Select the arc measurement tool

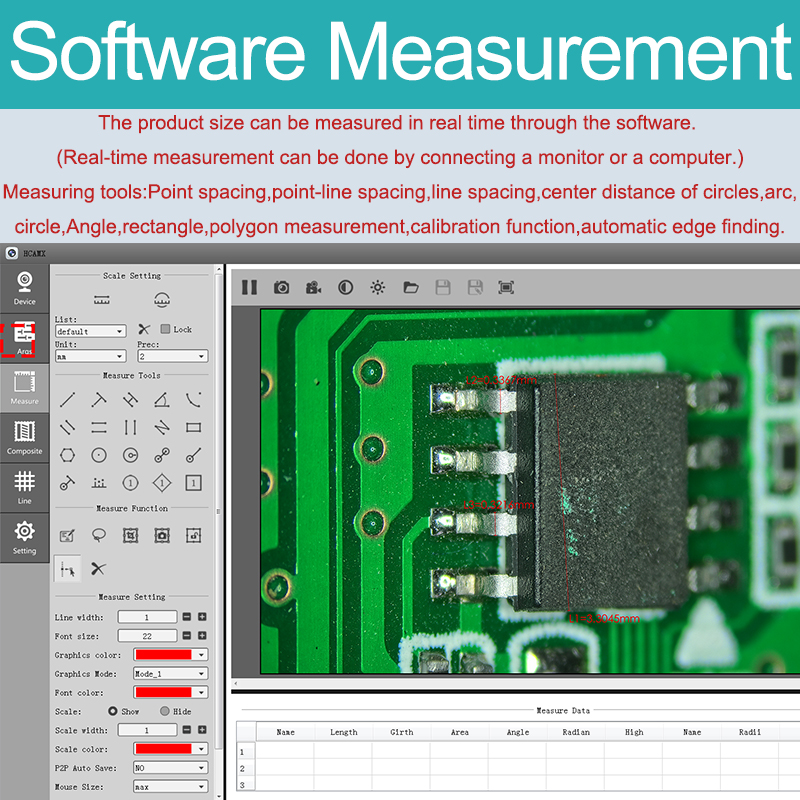(x=193, y=400)
